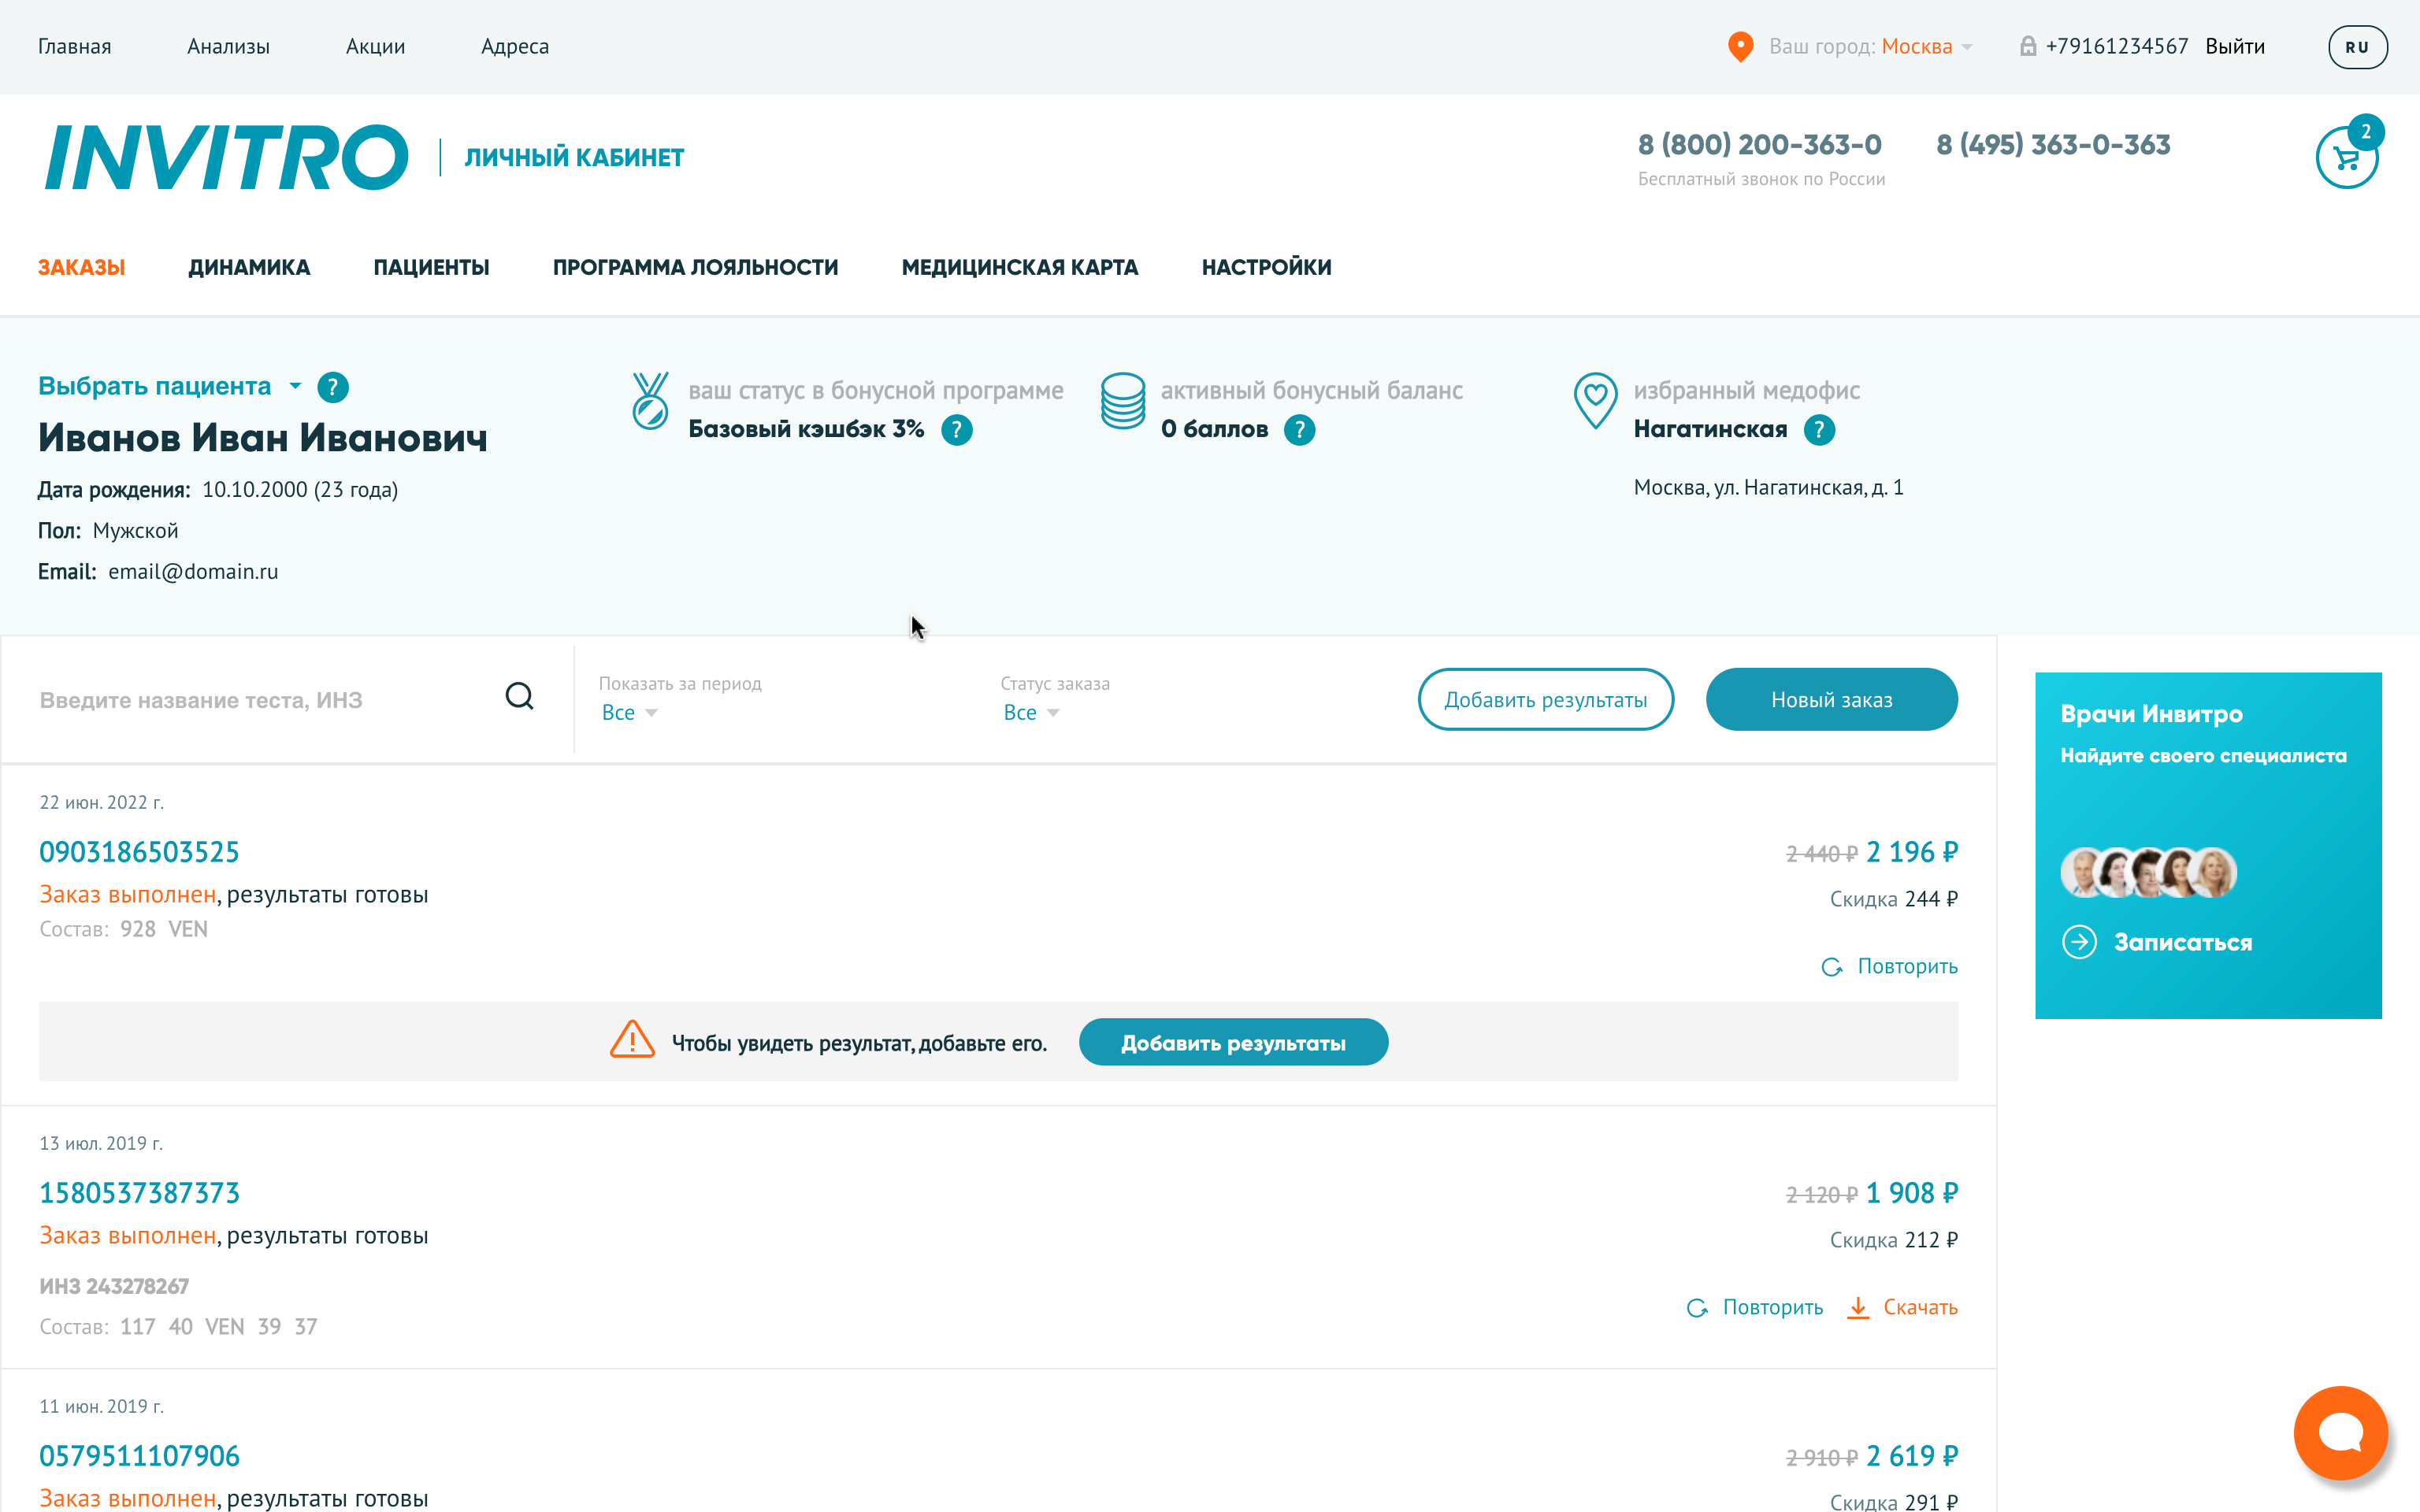Screen dimensions: 2420x1512
Task: Click outlined Добавить результаты button in filter bar
Action: 1545,699
